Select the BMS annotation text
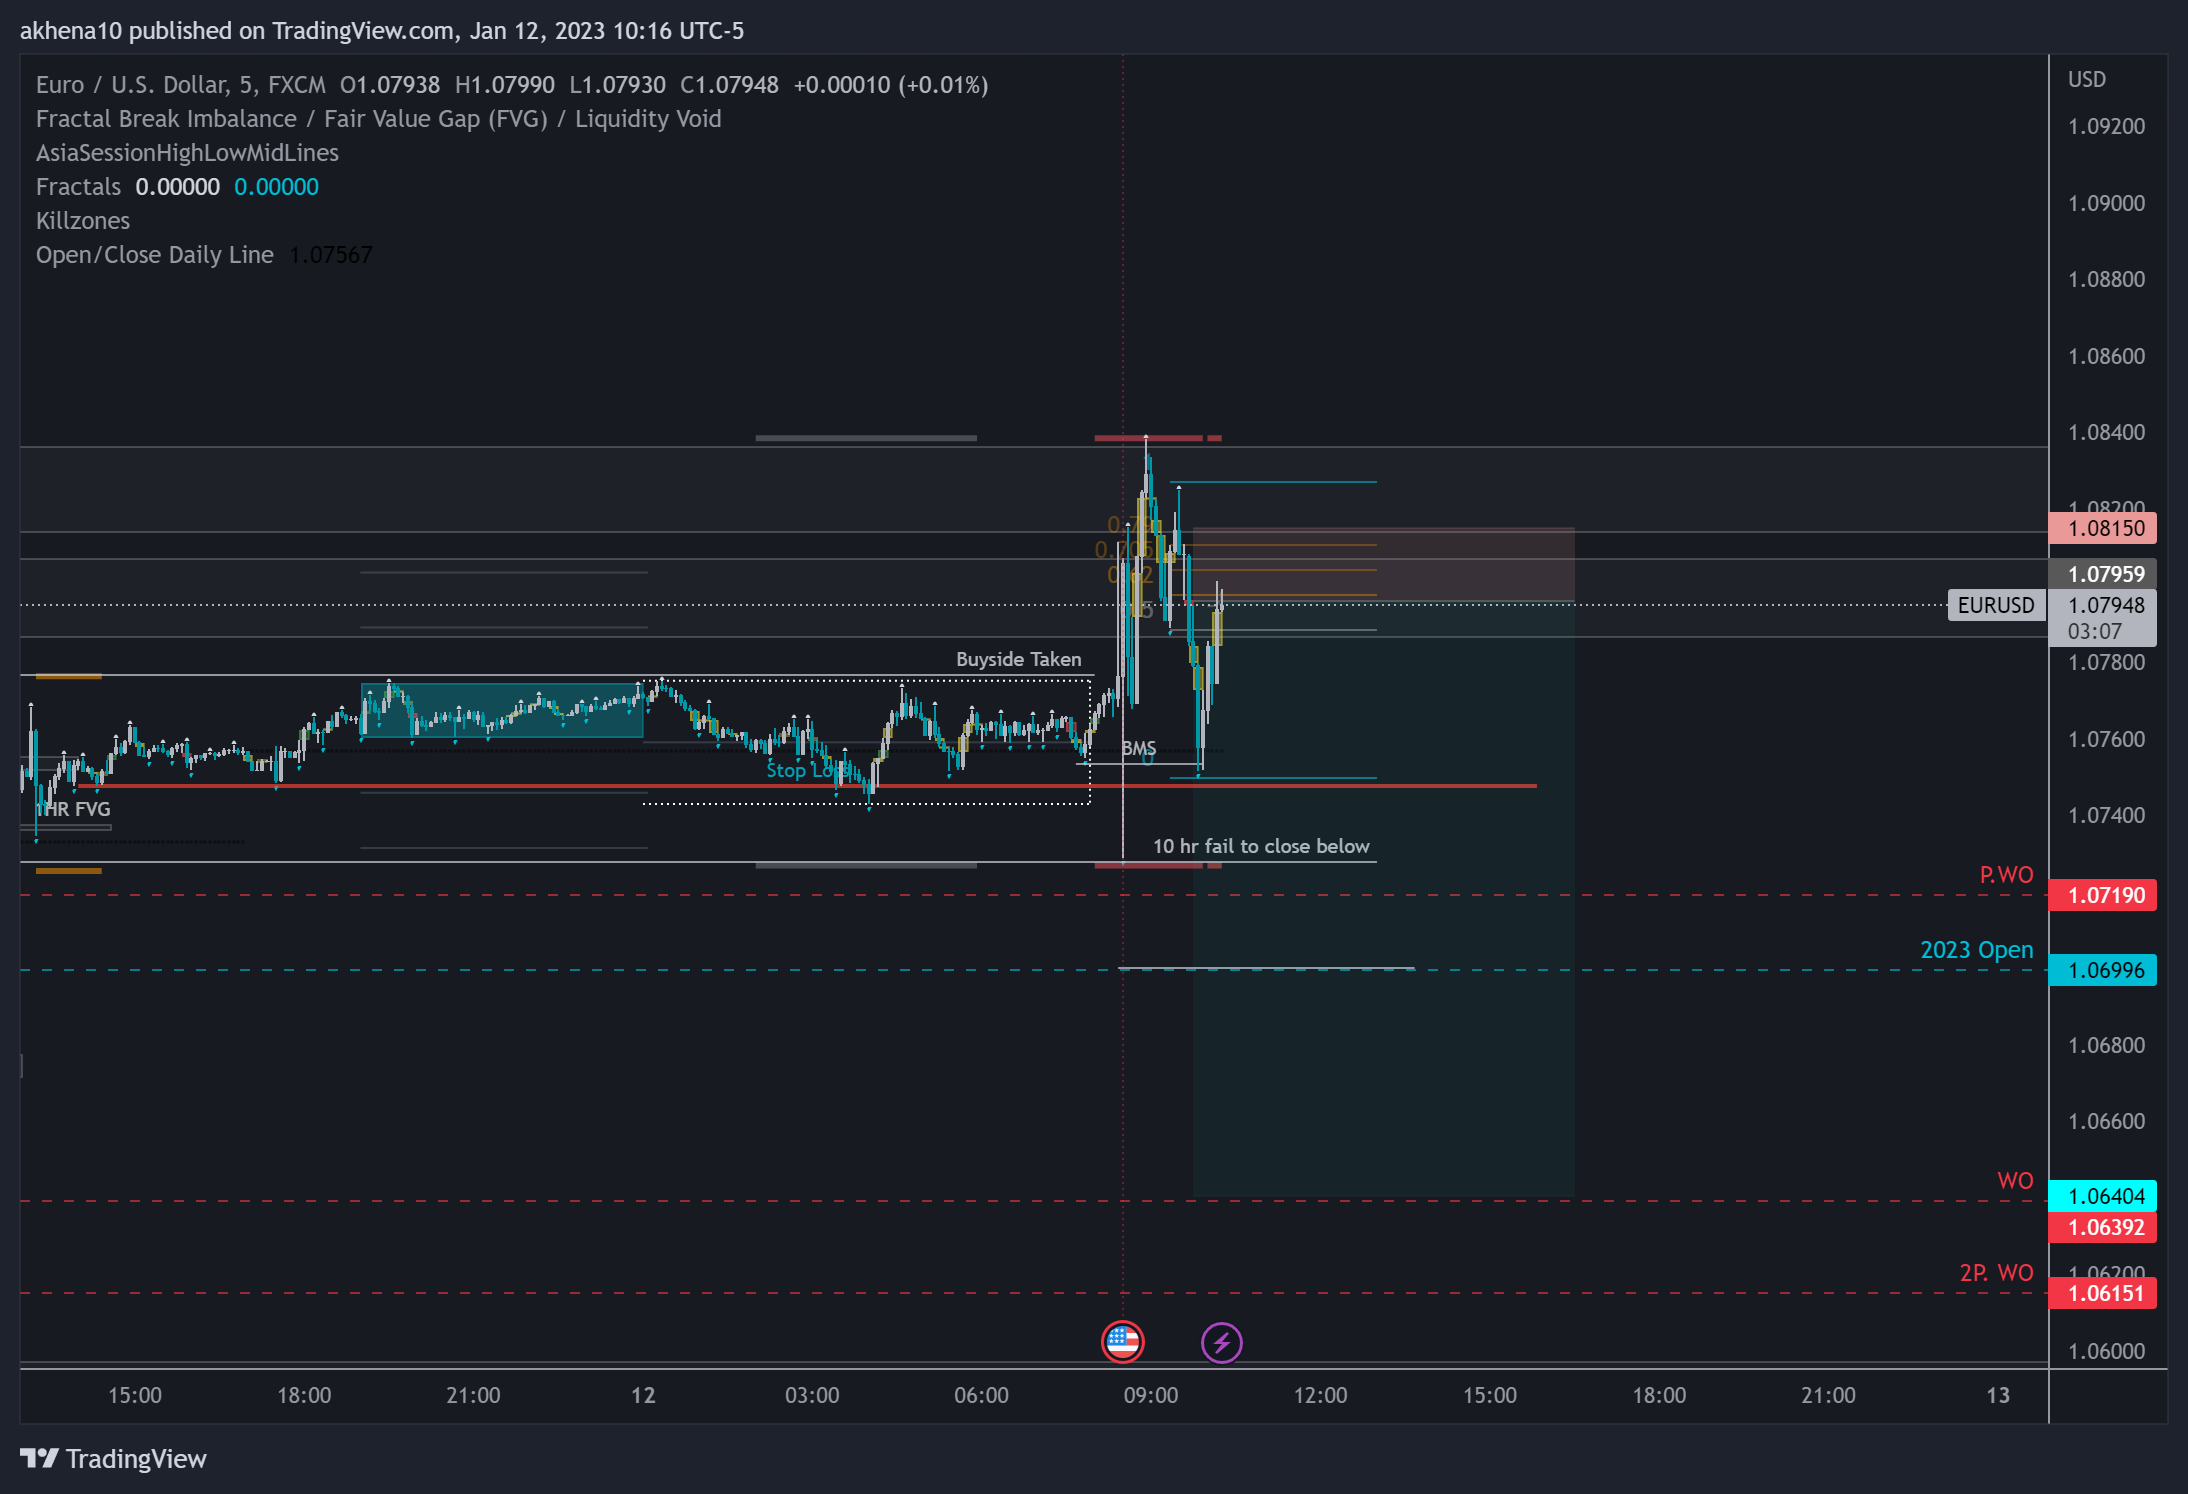Viewport: 2188px width, 1494px height. [x=1139, y=748]
